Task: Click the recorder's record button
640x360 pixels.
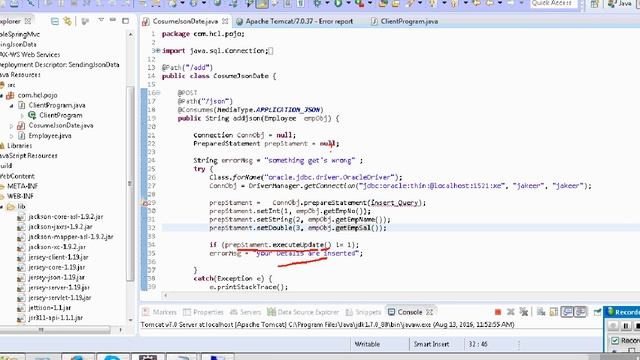Action: 613,326
